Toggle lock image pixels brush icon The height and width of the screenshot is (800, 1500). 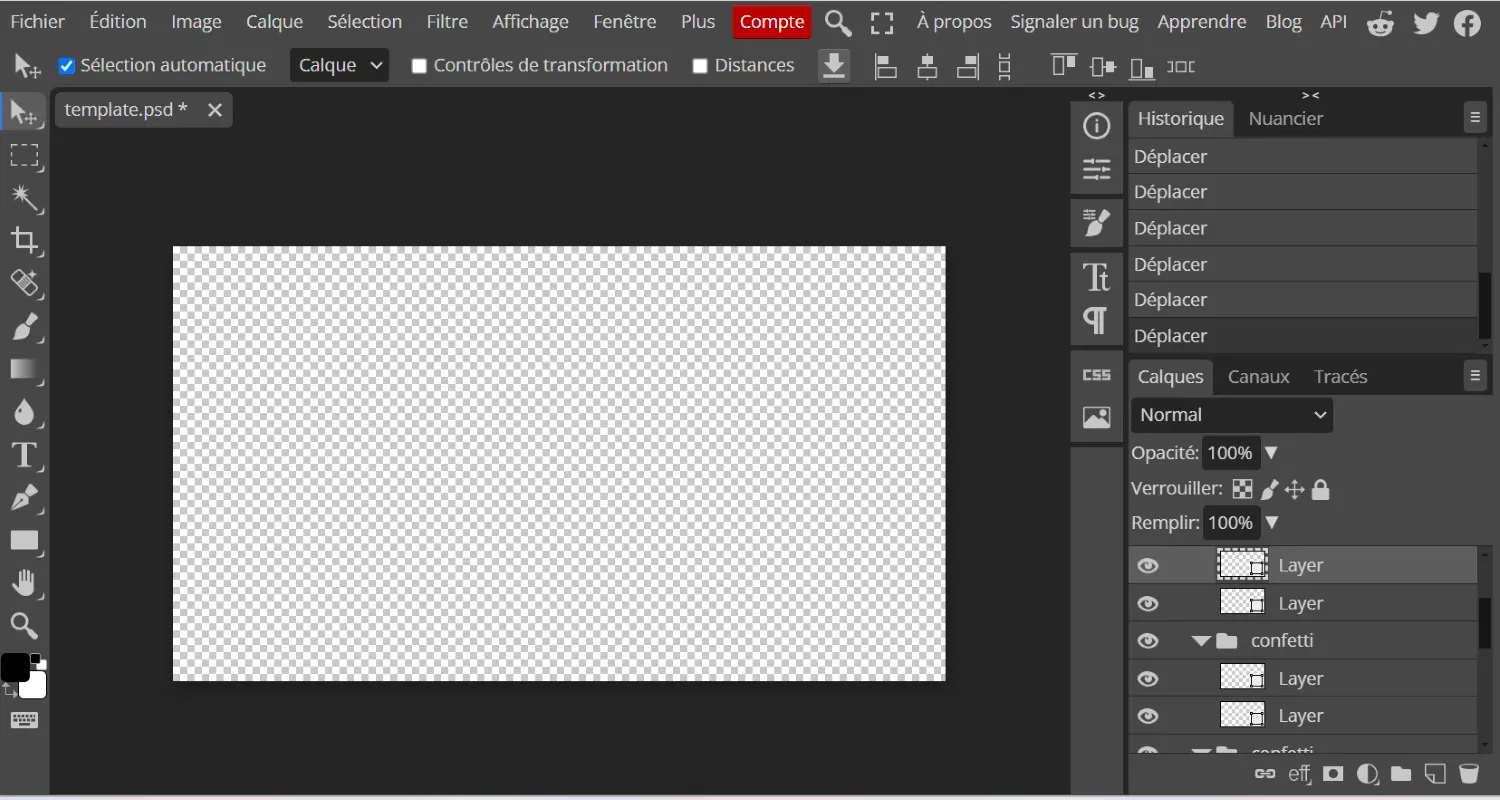(x=1269, y=490)
